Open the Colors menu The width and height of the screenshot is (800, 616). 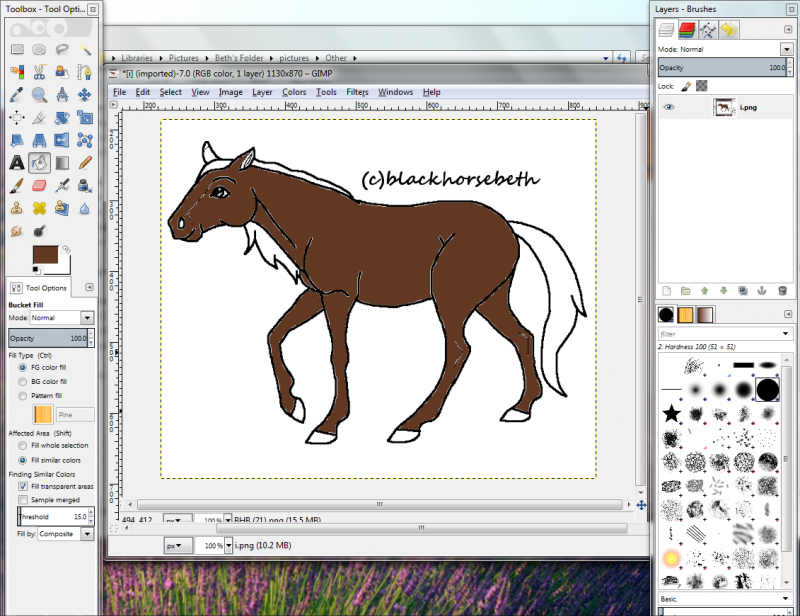click(294, 92)
